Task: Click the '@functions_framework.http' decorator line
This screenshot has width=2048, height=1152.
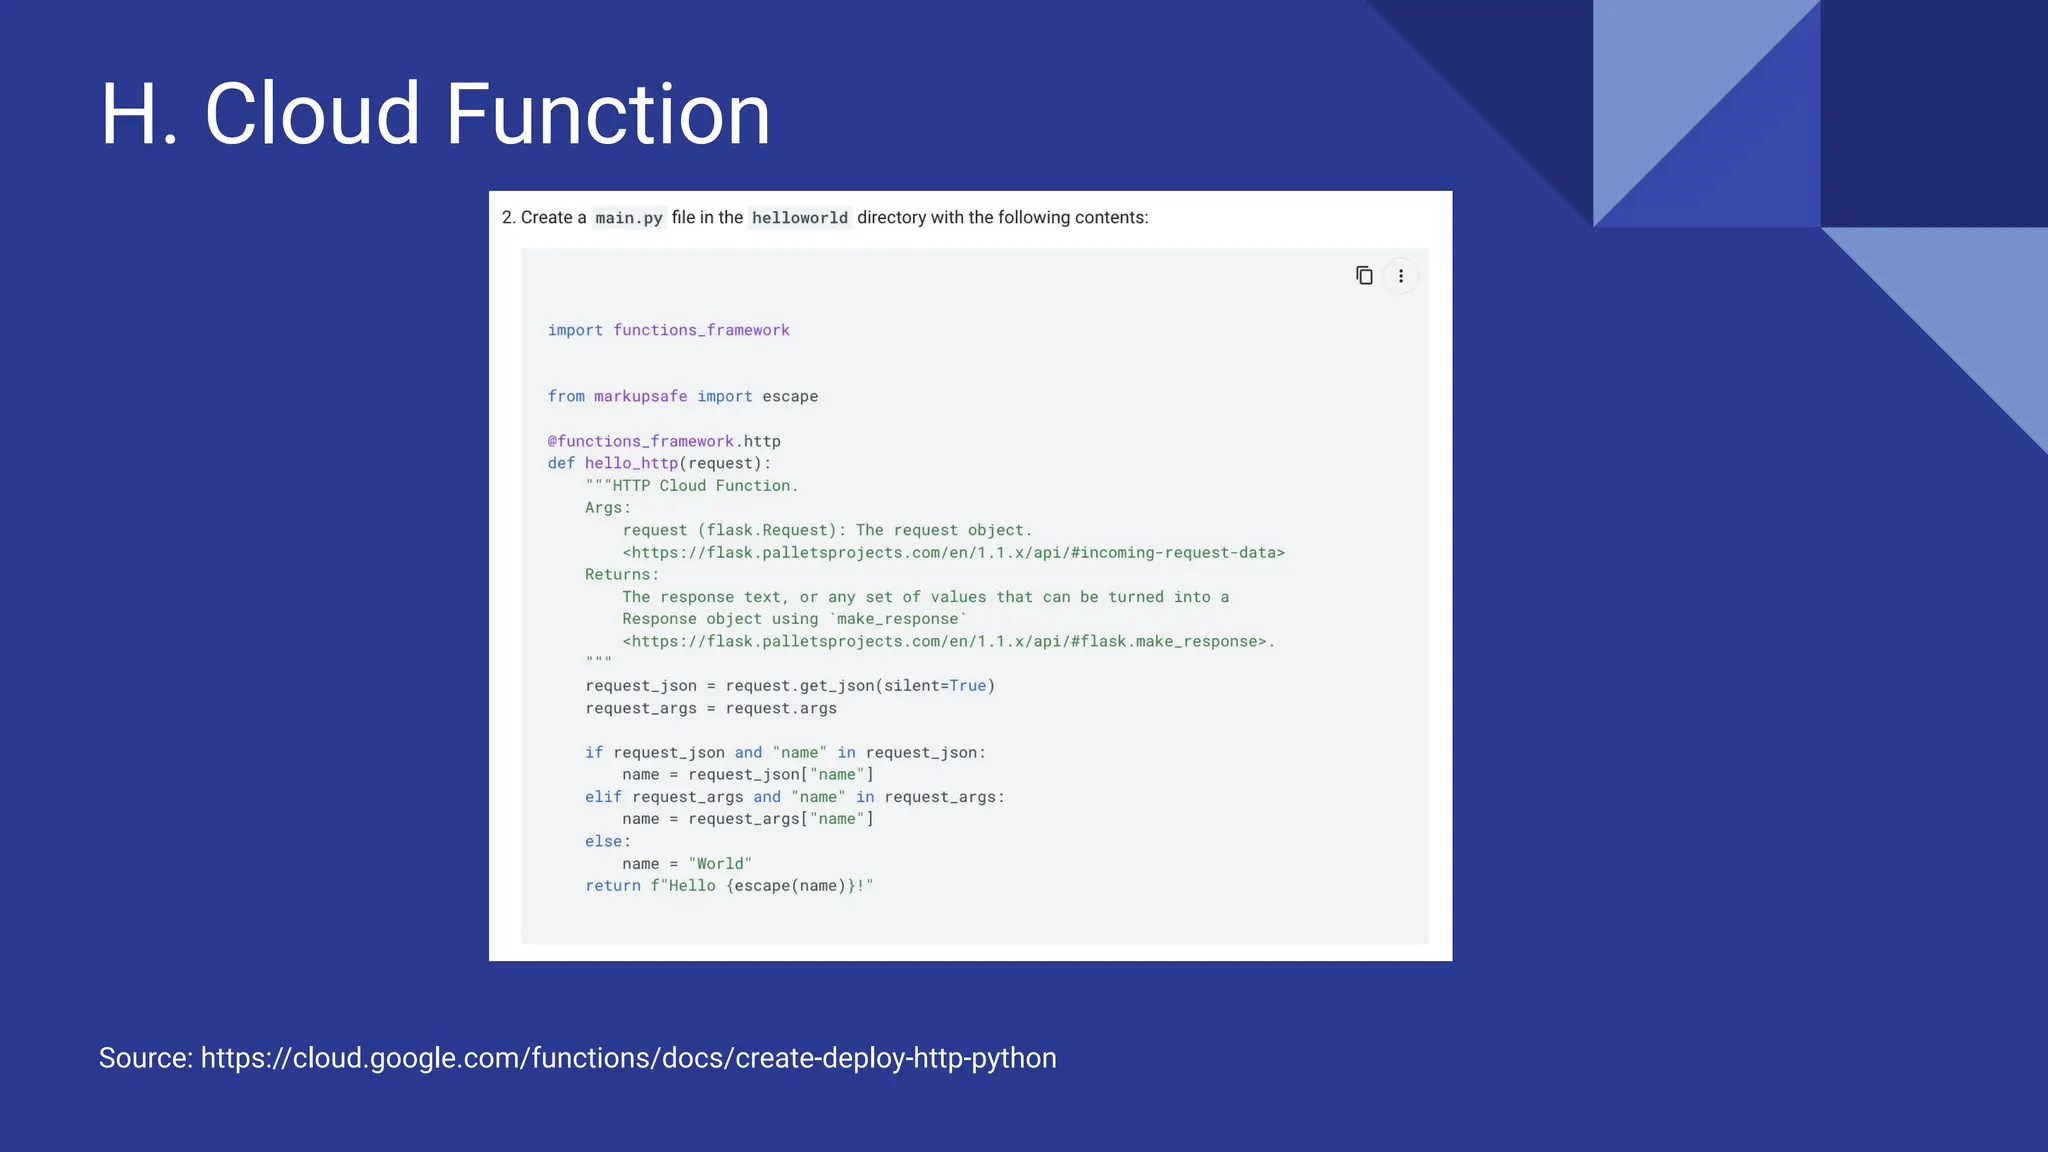Action: tap(664, 441)
